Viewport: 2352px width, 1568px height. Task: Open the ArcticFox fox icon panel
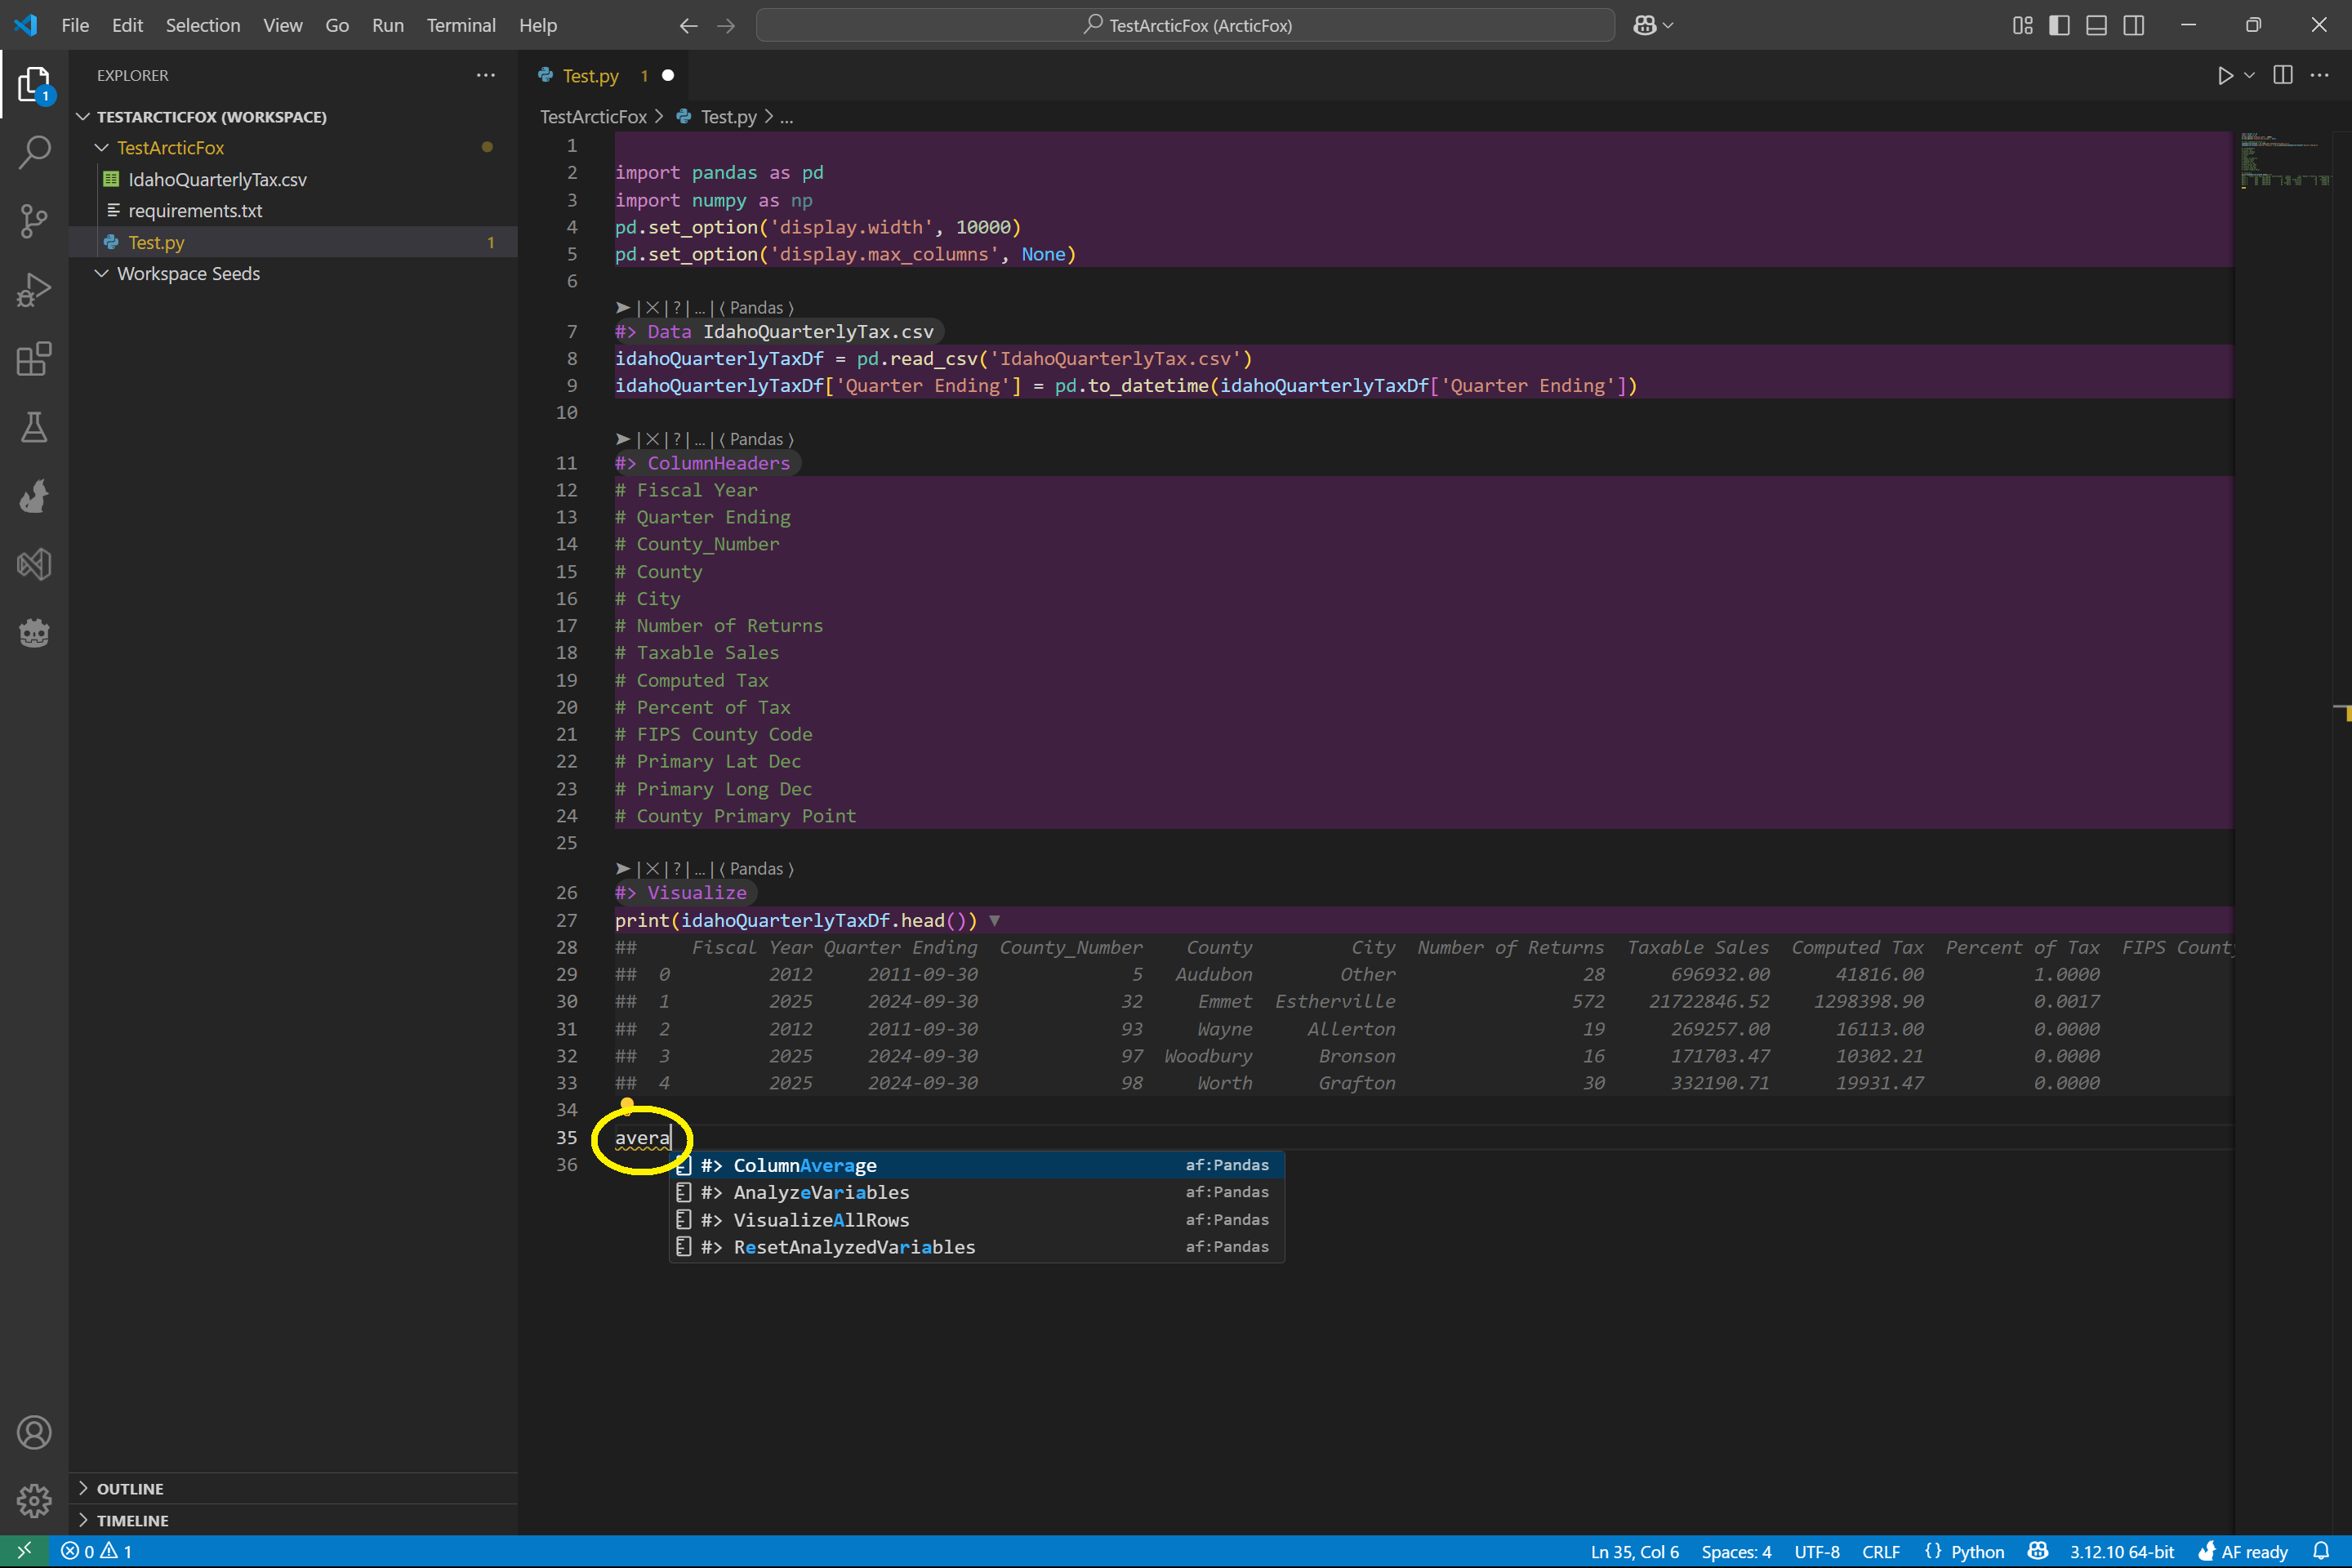tap(34, 496)
